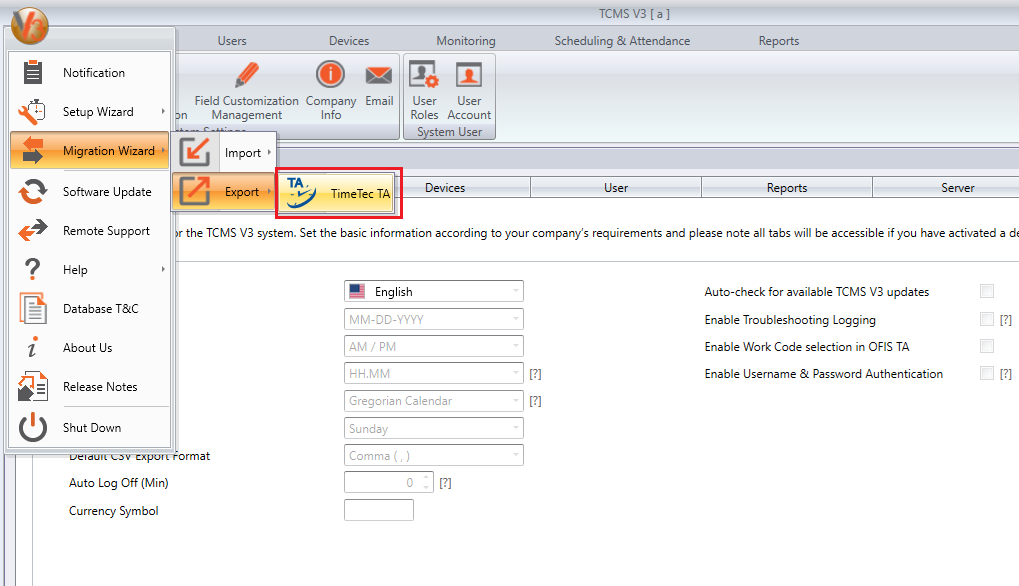Toggle Enable Troubleshooting Logging checkbox
The height and width of the screenshot is (586, 1019).
pyautogui.click(x=987, y=319)
